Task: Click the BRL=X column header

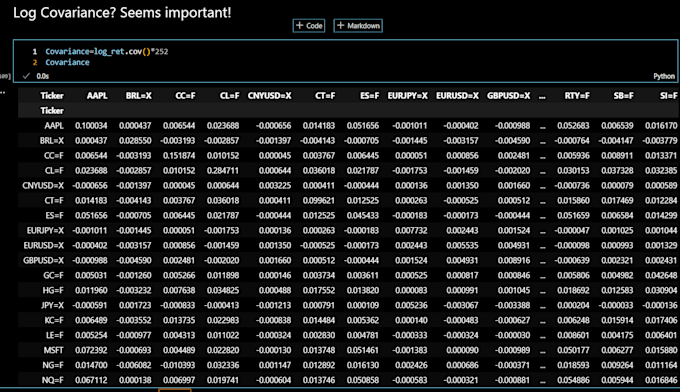Action: pos(138,96)
